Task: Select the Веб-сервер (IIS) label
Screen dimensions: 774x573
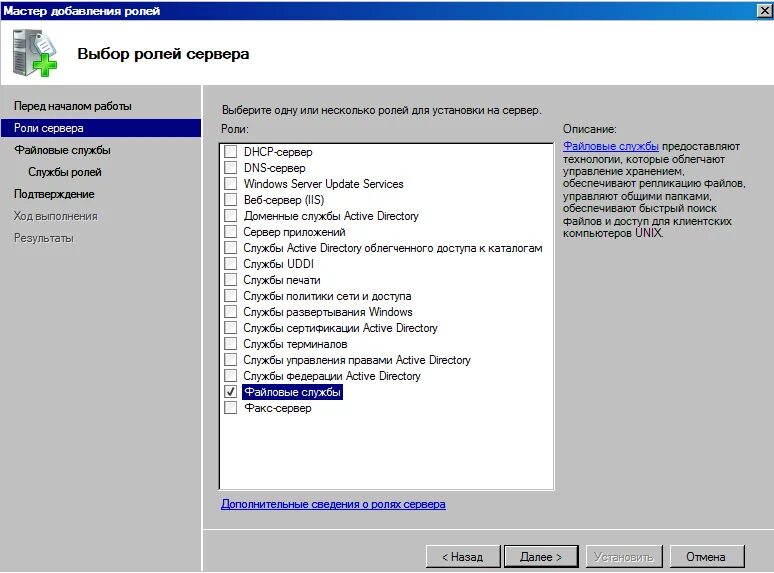Action: pos(284,200)
